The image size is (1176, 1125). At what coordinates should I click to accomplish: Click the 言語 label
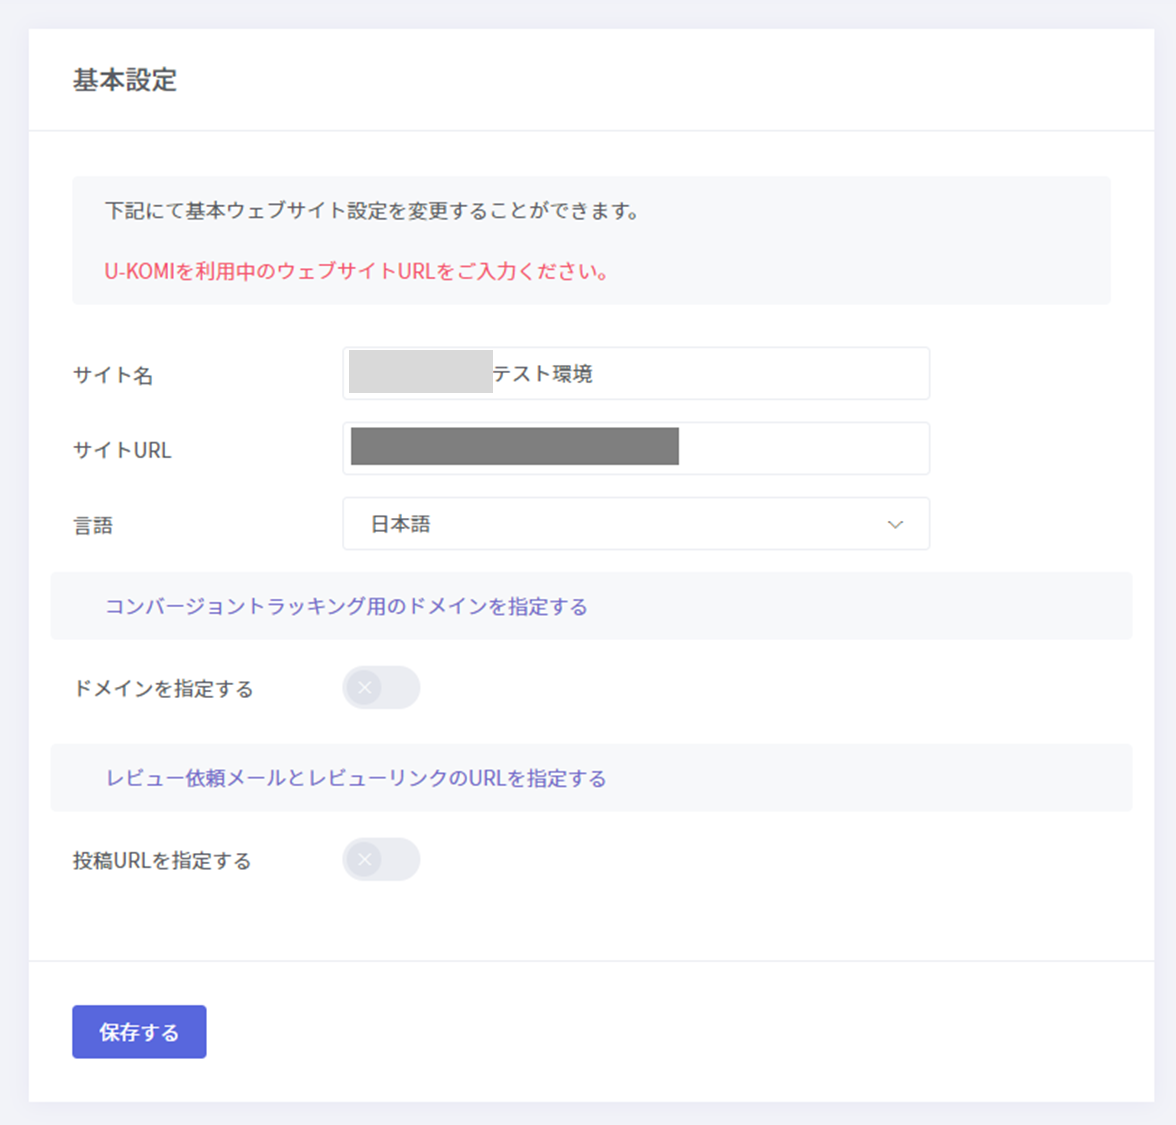click(93, 526)
